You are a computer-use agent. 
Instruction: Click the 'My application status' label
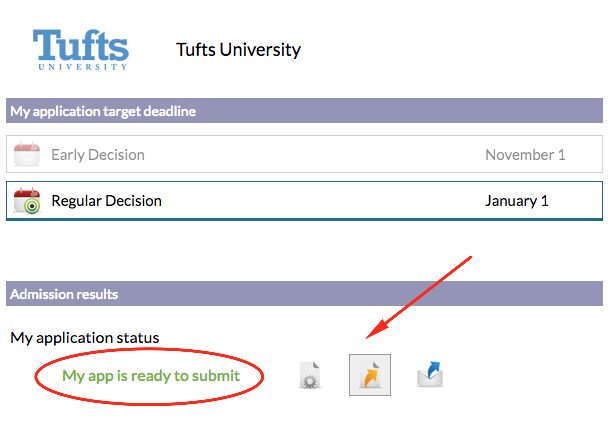tap(85, 338)
